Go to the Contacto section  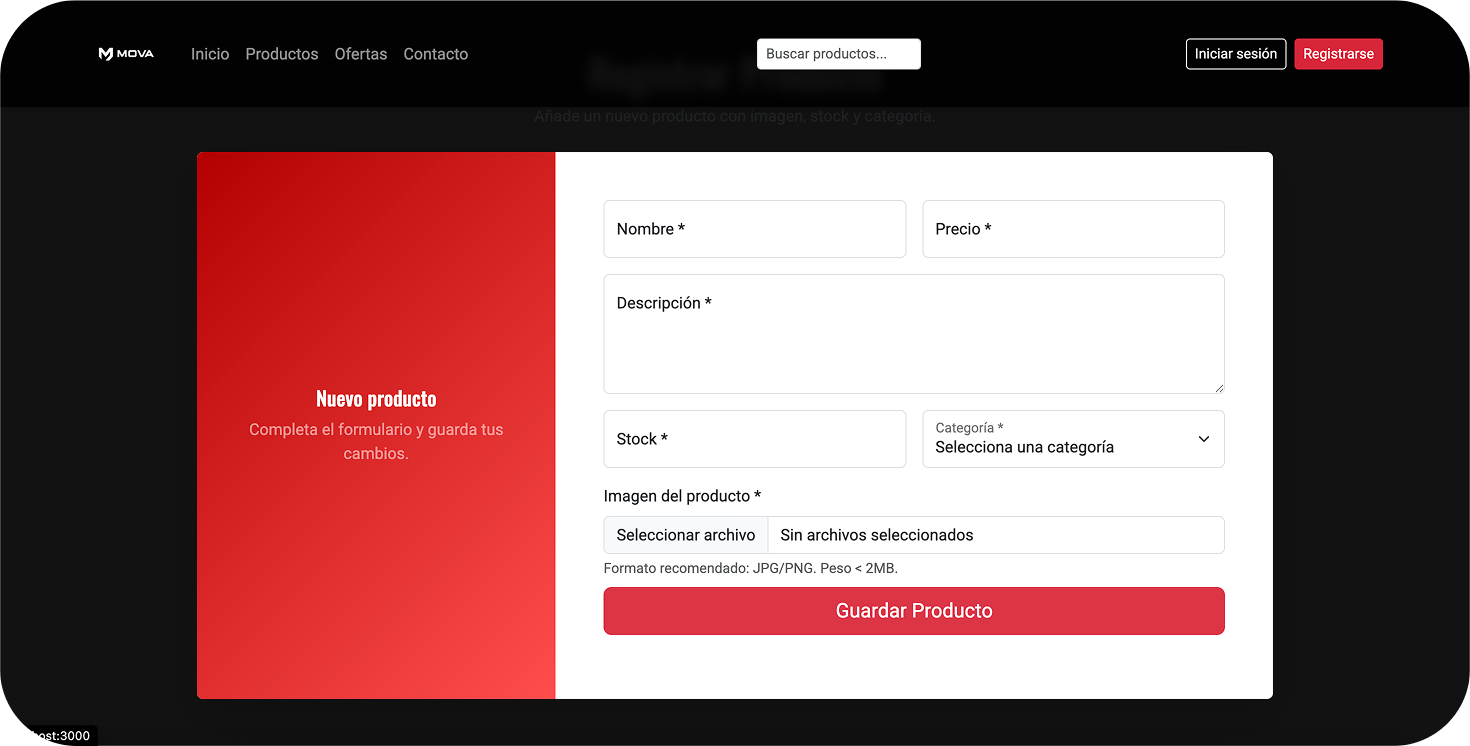(435, 54)
